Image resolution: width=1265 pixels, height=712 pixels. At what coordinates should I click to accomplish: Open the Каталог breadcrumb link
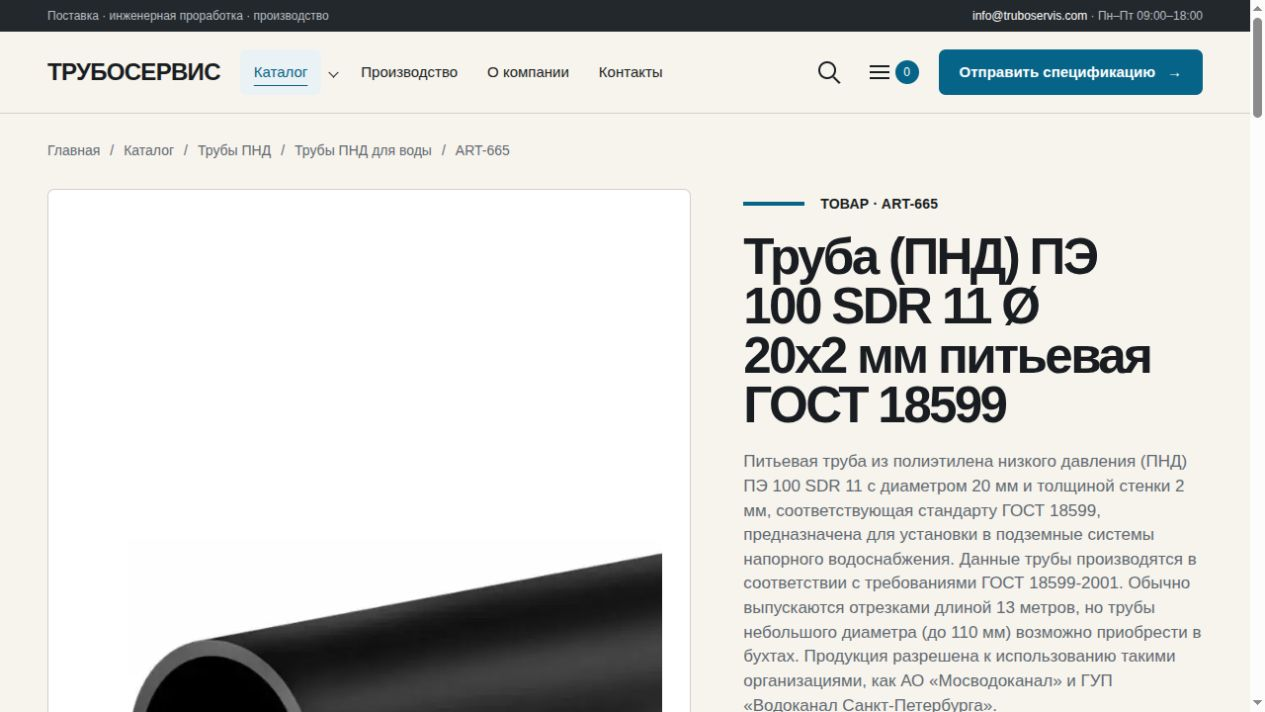click(149, 150)
